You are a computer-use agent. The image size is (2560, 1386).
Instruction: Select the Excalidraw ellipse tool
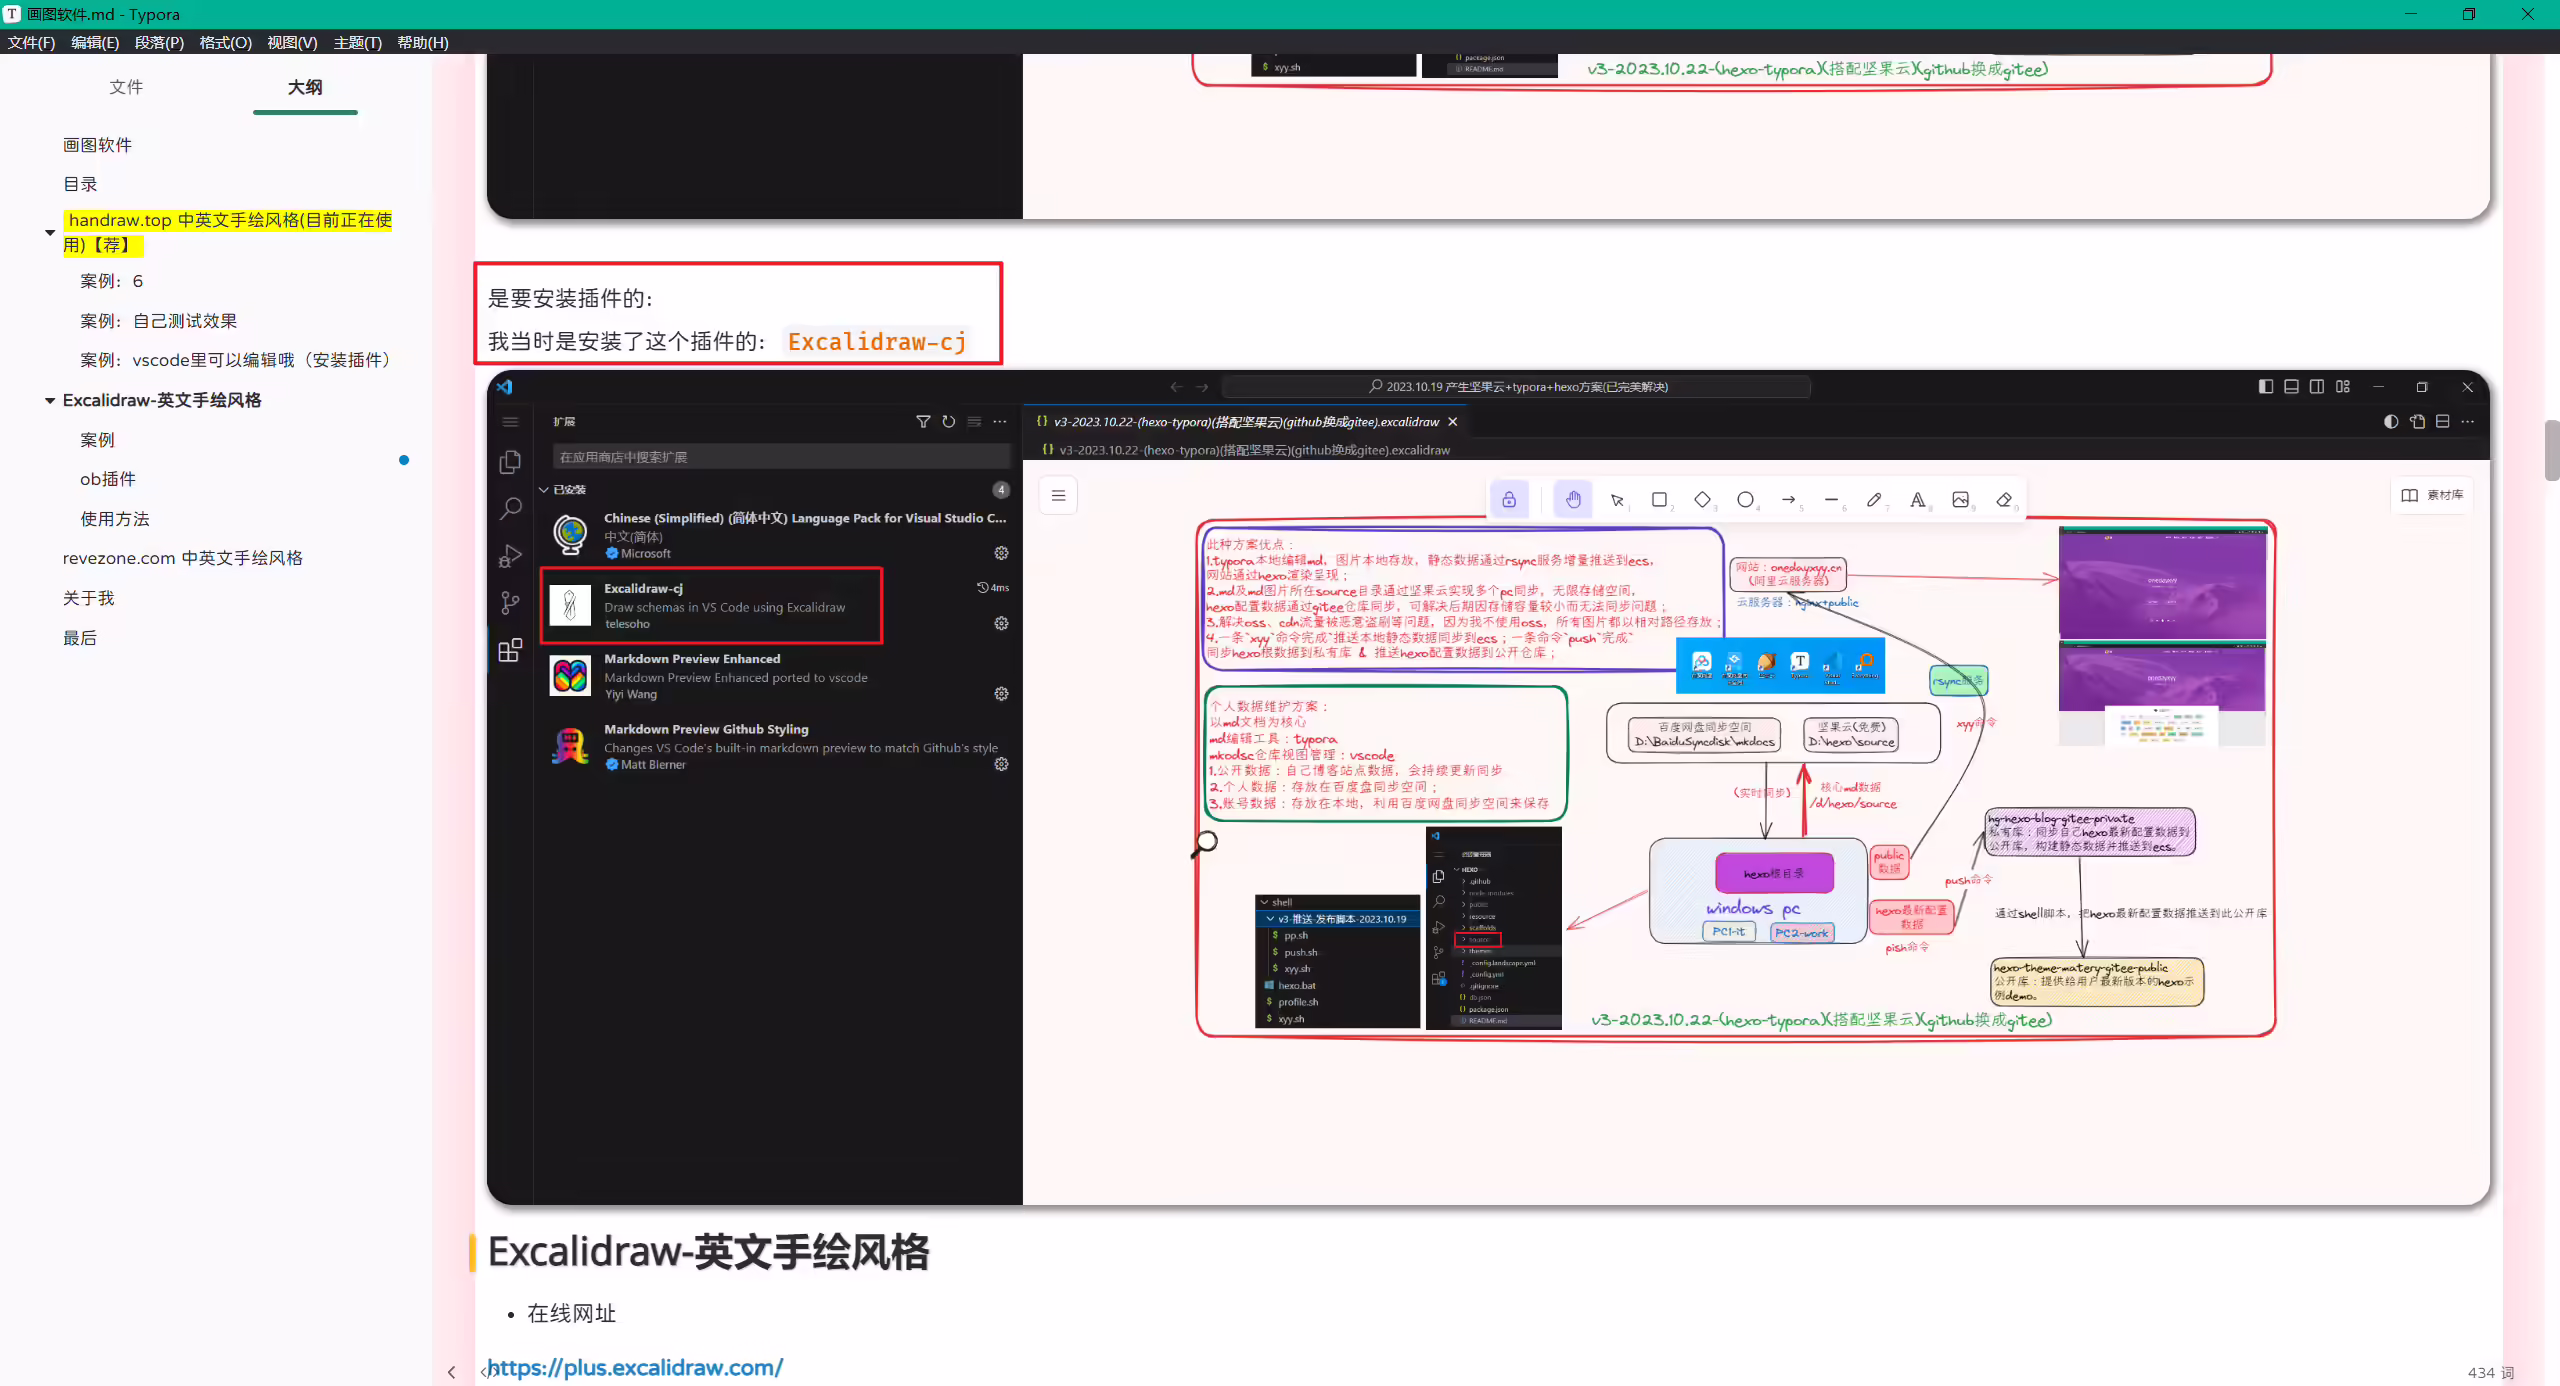coord(1746,499)
